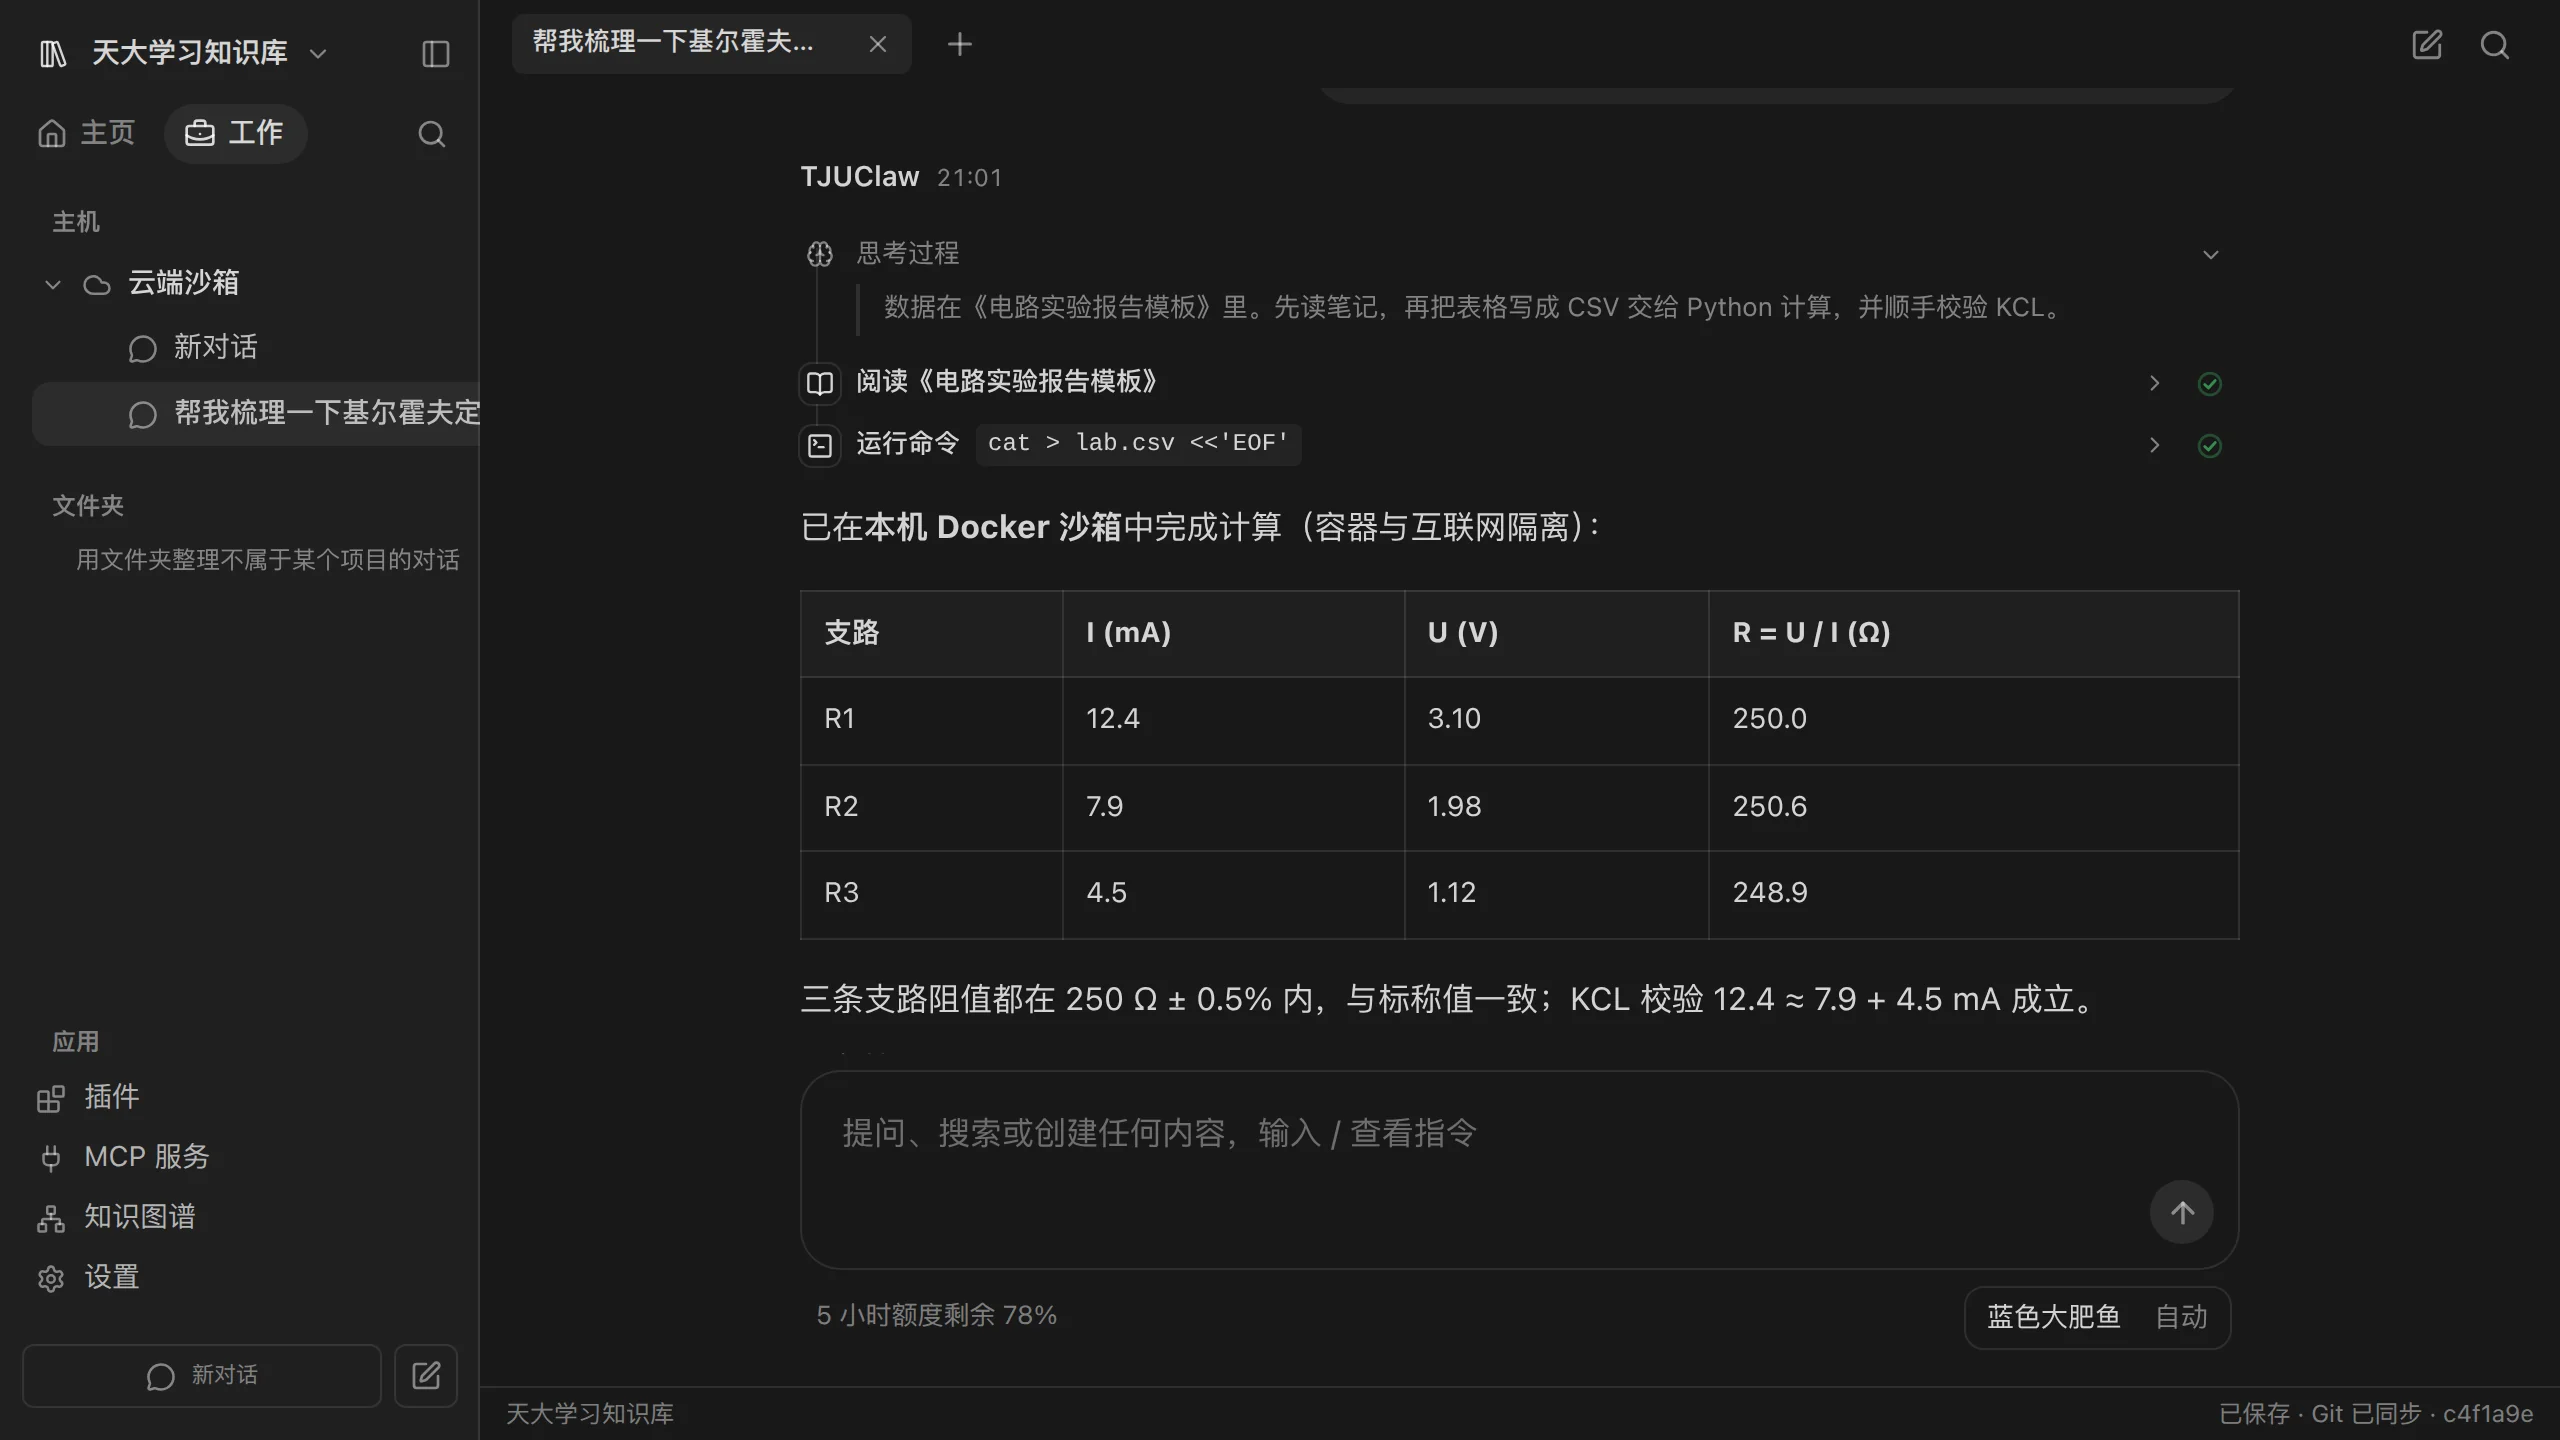Click the 250.6 cell in R2 row
This screenshot has height=1440, width=2560.
point(1973,807)
